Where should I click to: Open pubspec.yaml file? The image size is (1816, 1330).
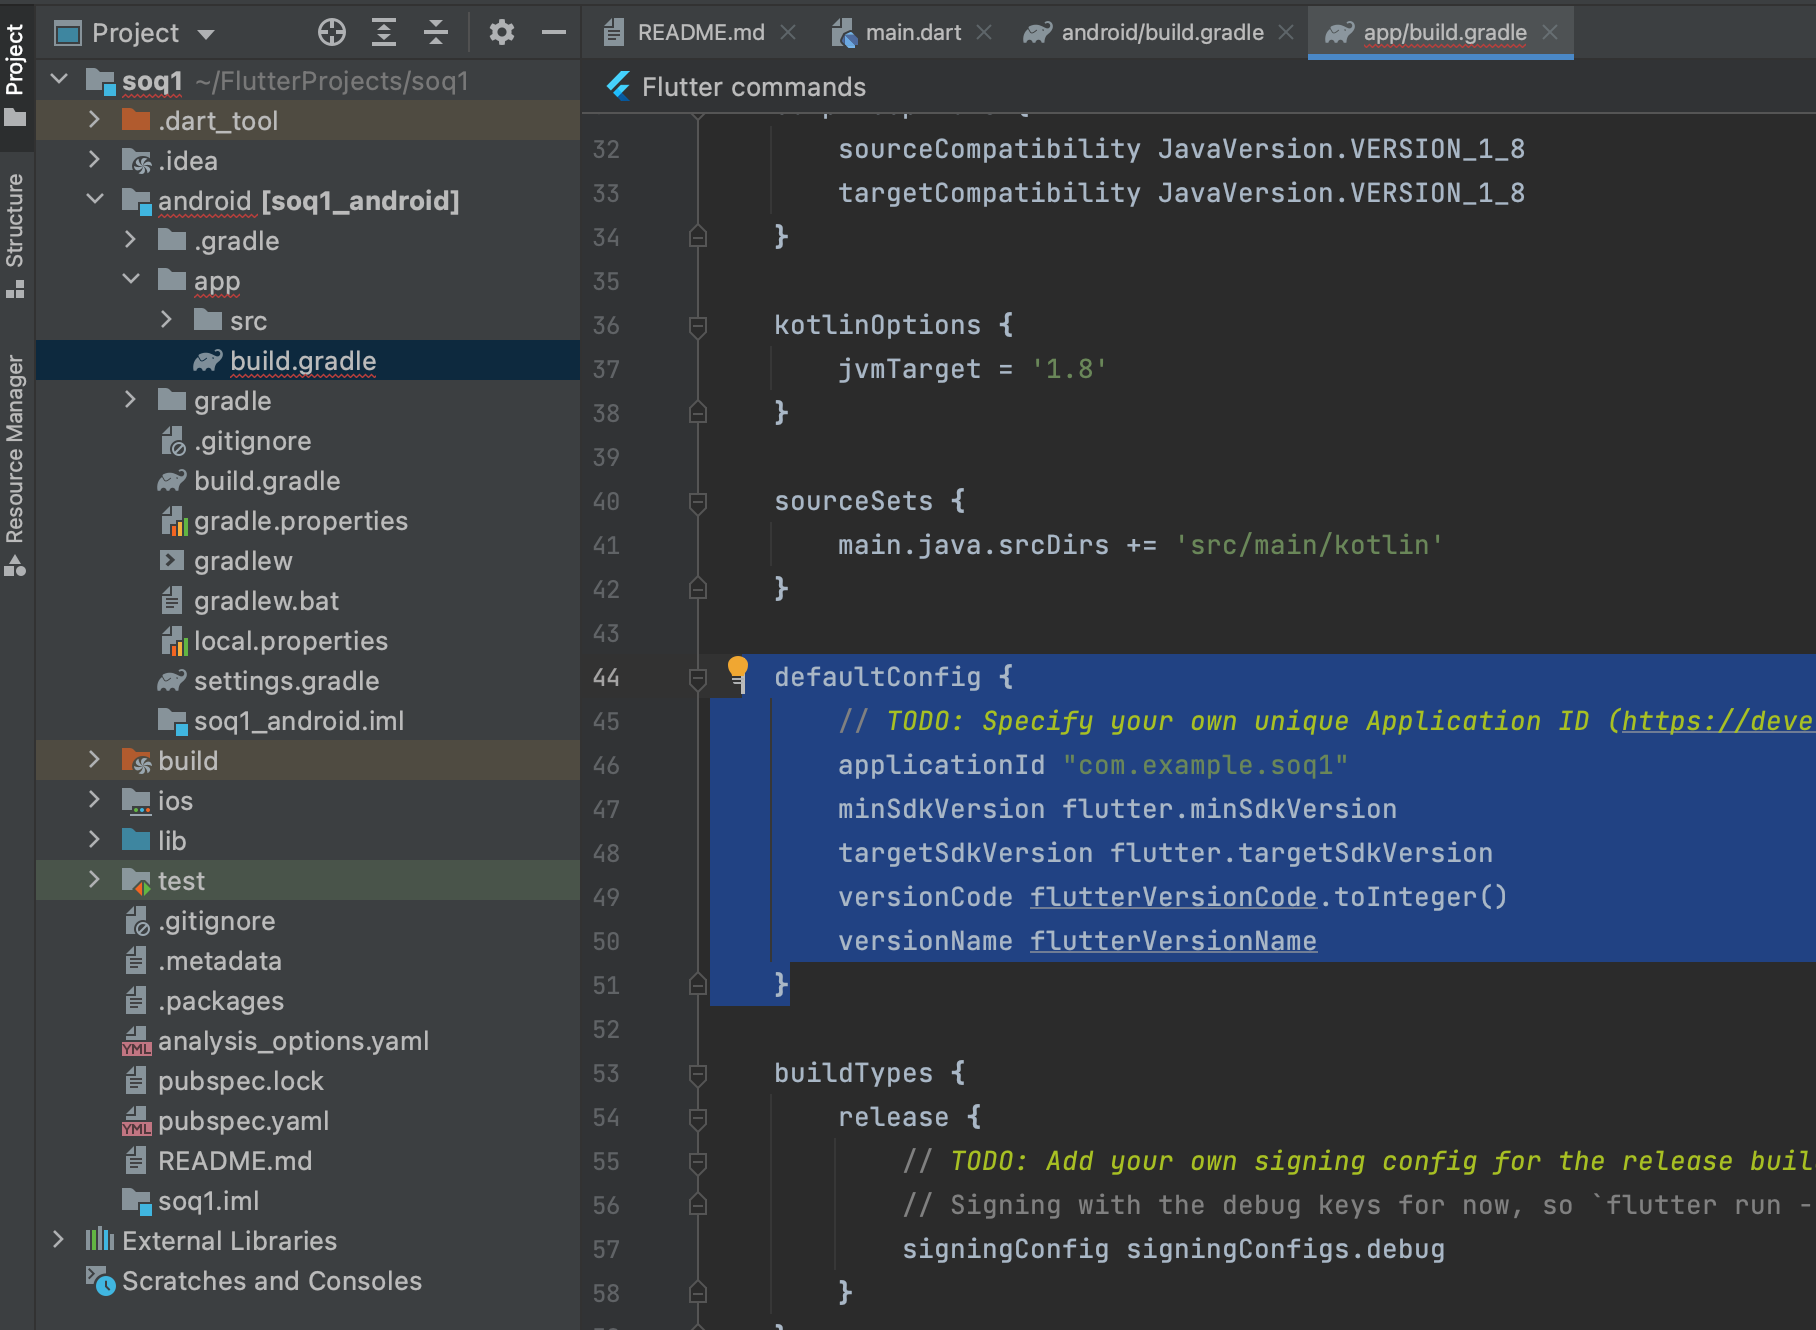point(308,1120)
